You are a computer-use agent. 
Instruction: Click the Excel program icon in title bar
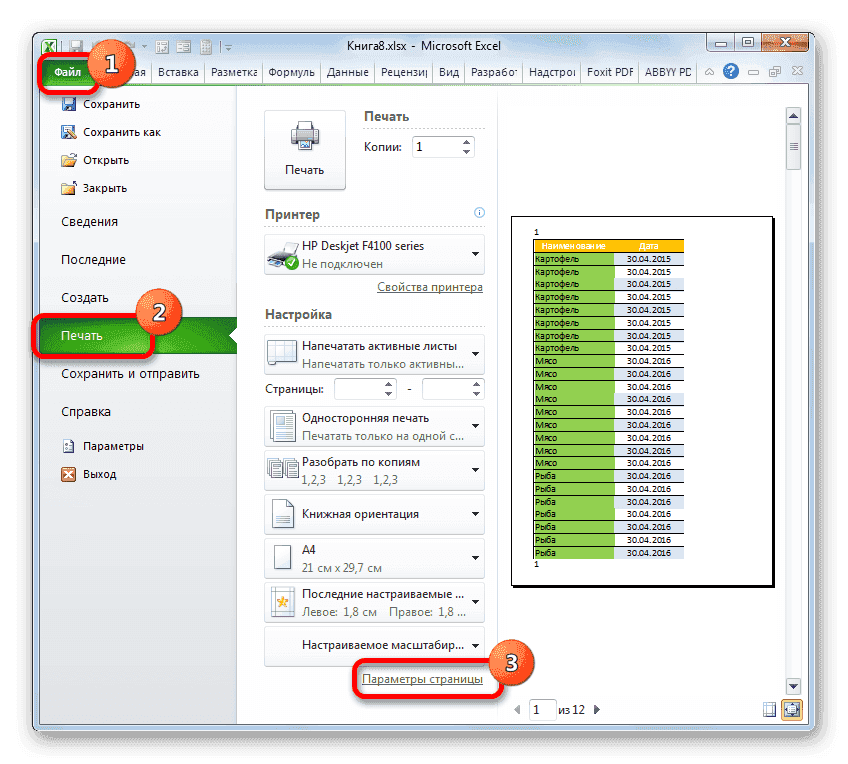coord(49,46)
